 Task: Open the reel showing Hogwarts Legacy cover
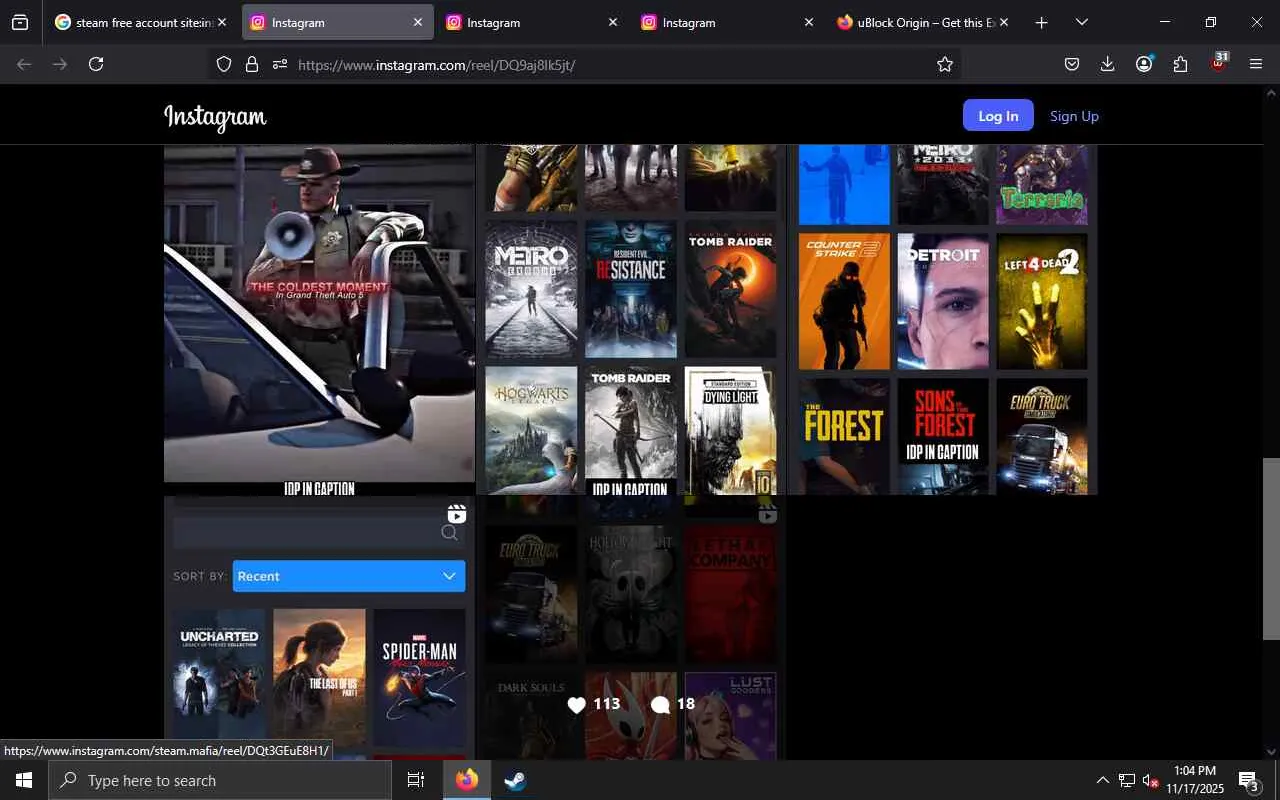630,320
